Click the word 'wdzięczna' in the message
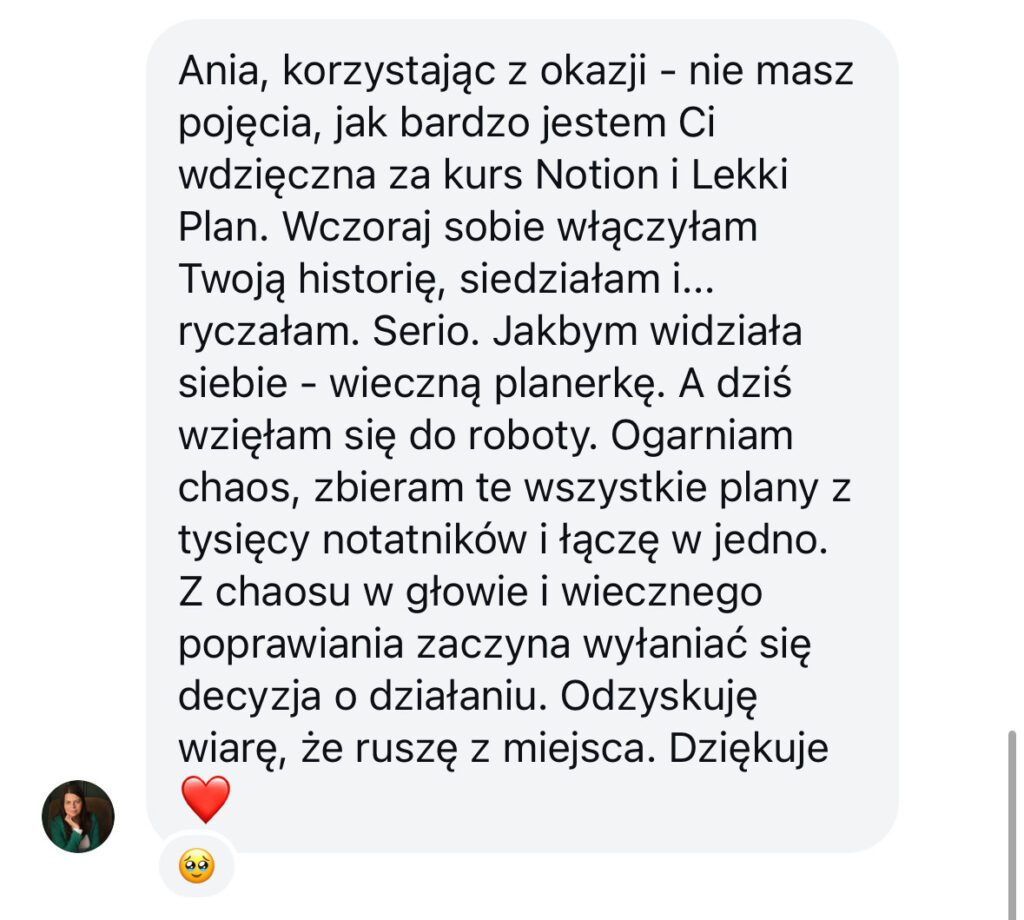Viewport: 1024px width, 920px height. point(277,176)
